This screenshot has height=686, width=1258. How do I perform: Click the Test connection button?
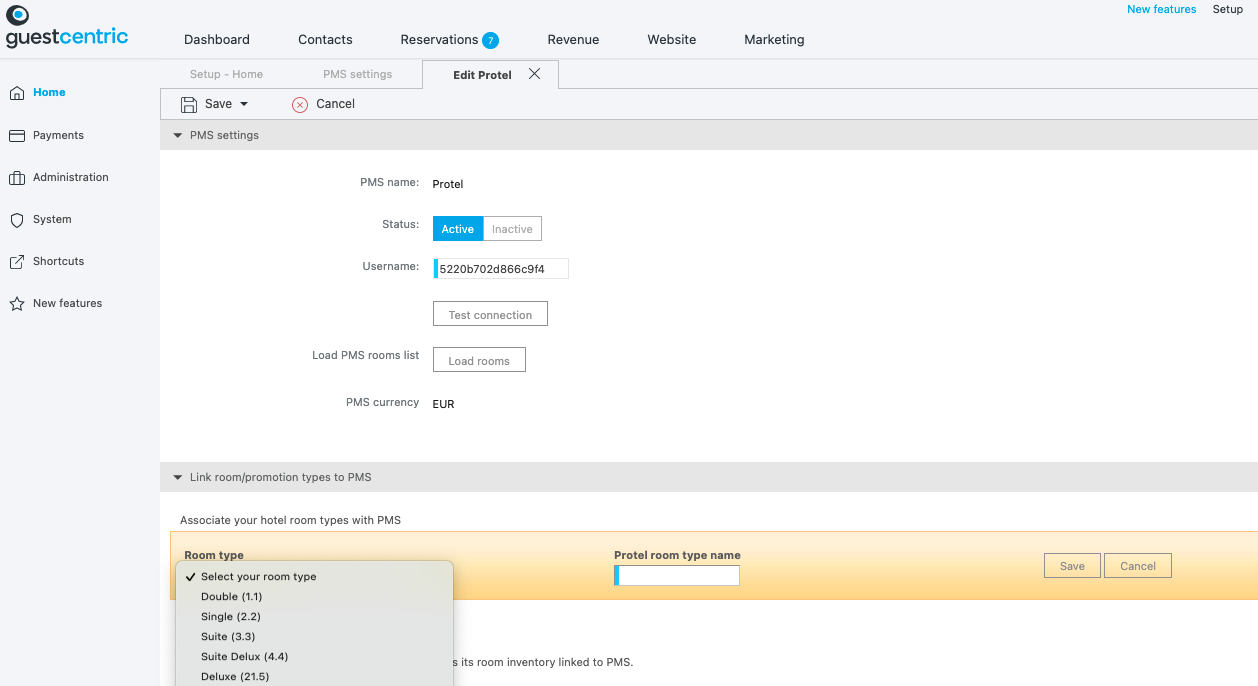[490, 314]
